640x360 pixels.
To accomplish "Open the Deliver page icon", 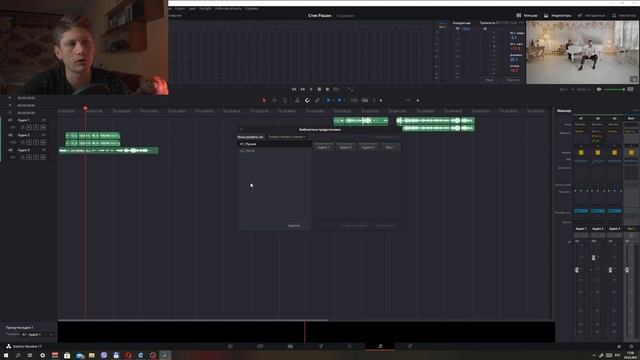I will click(410, 346).
